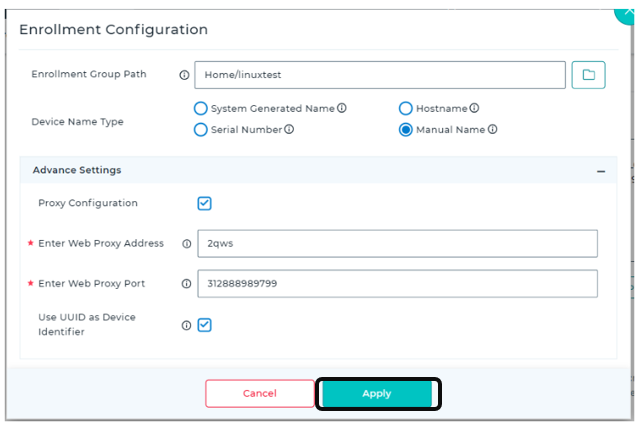Select the Manual Name radio button

[405, 130]
